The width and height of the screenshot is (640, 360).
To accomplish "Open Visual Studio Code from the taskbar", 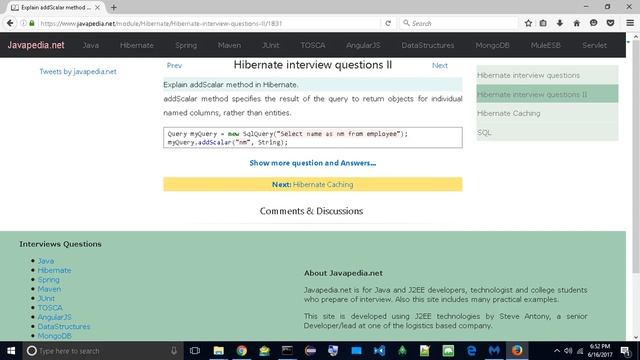I will tap(379, 351).
